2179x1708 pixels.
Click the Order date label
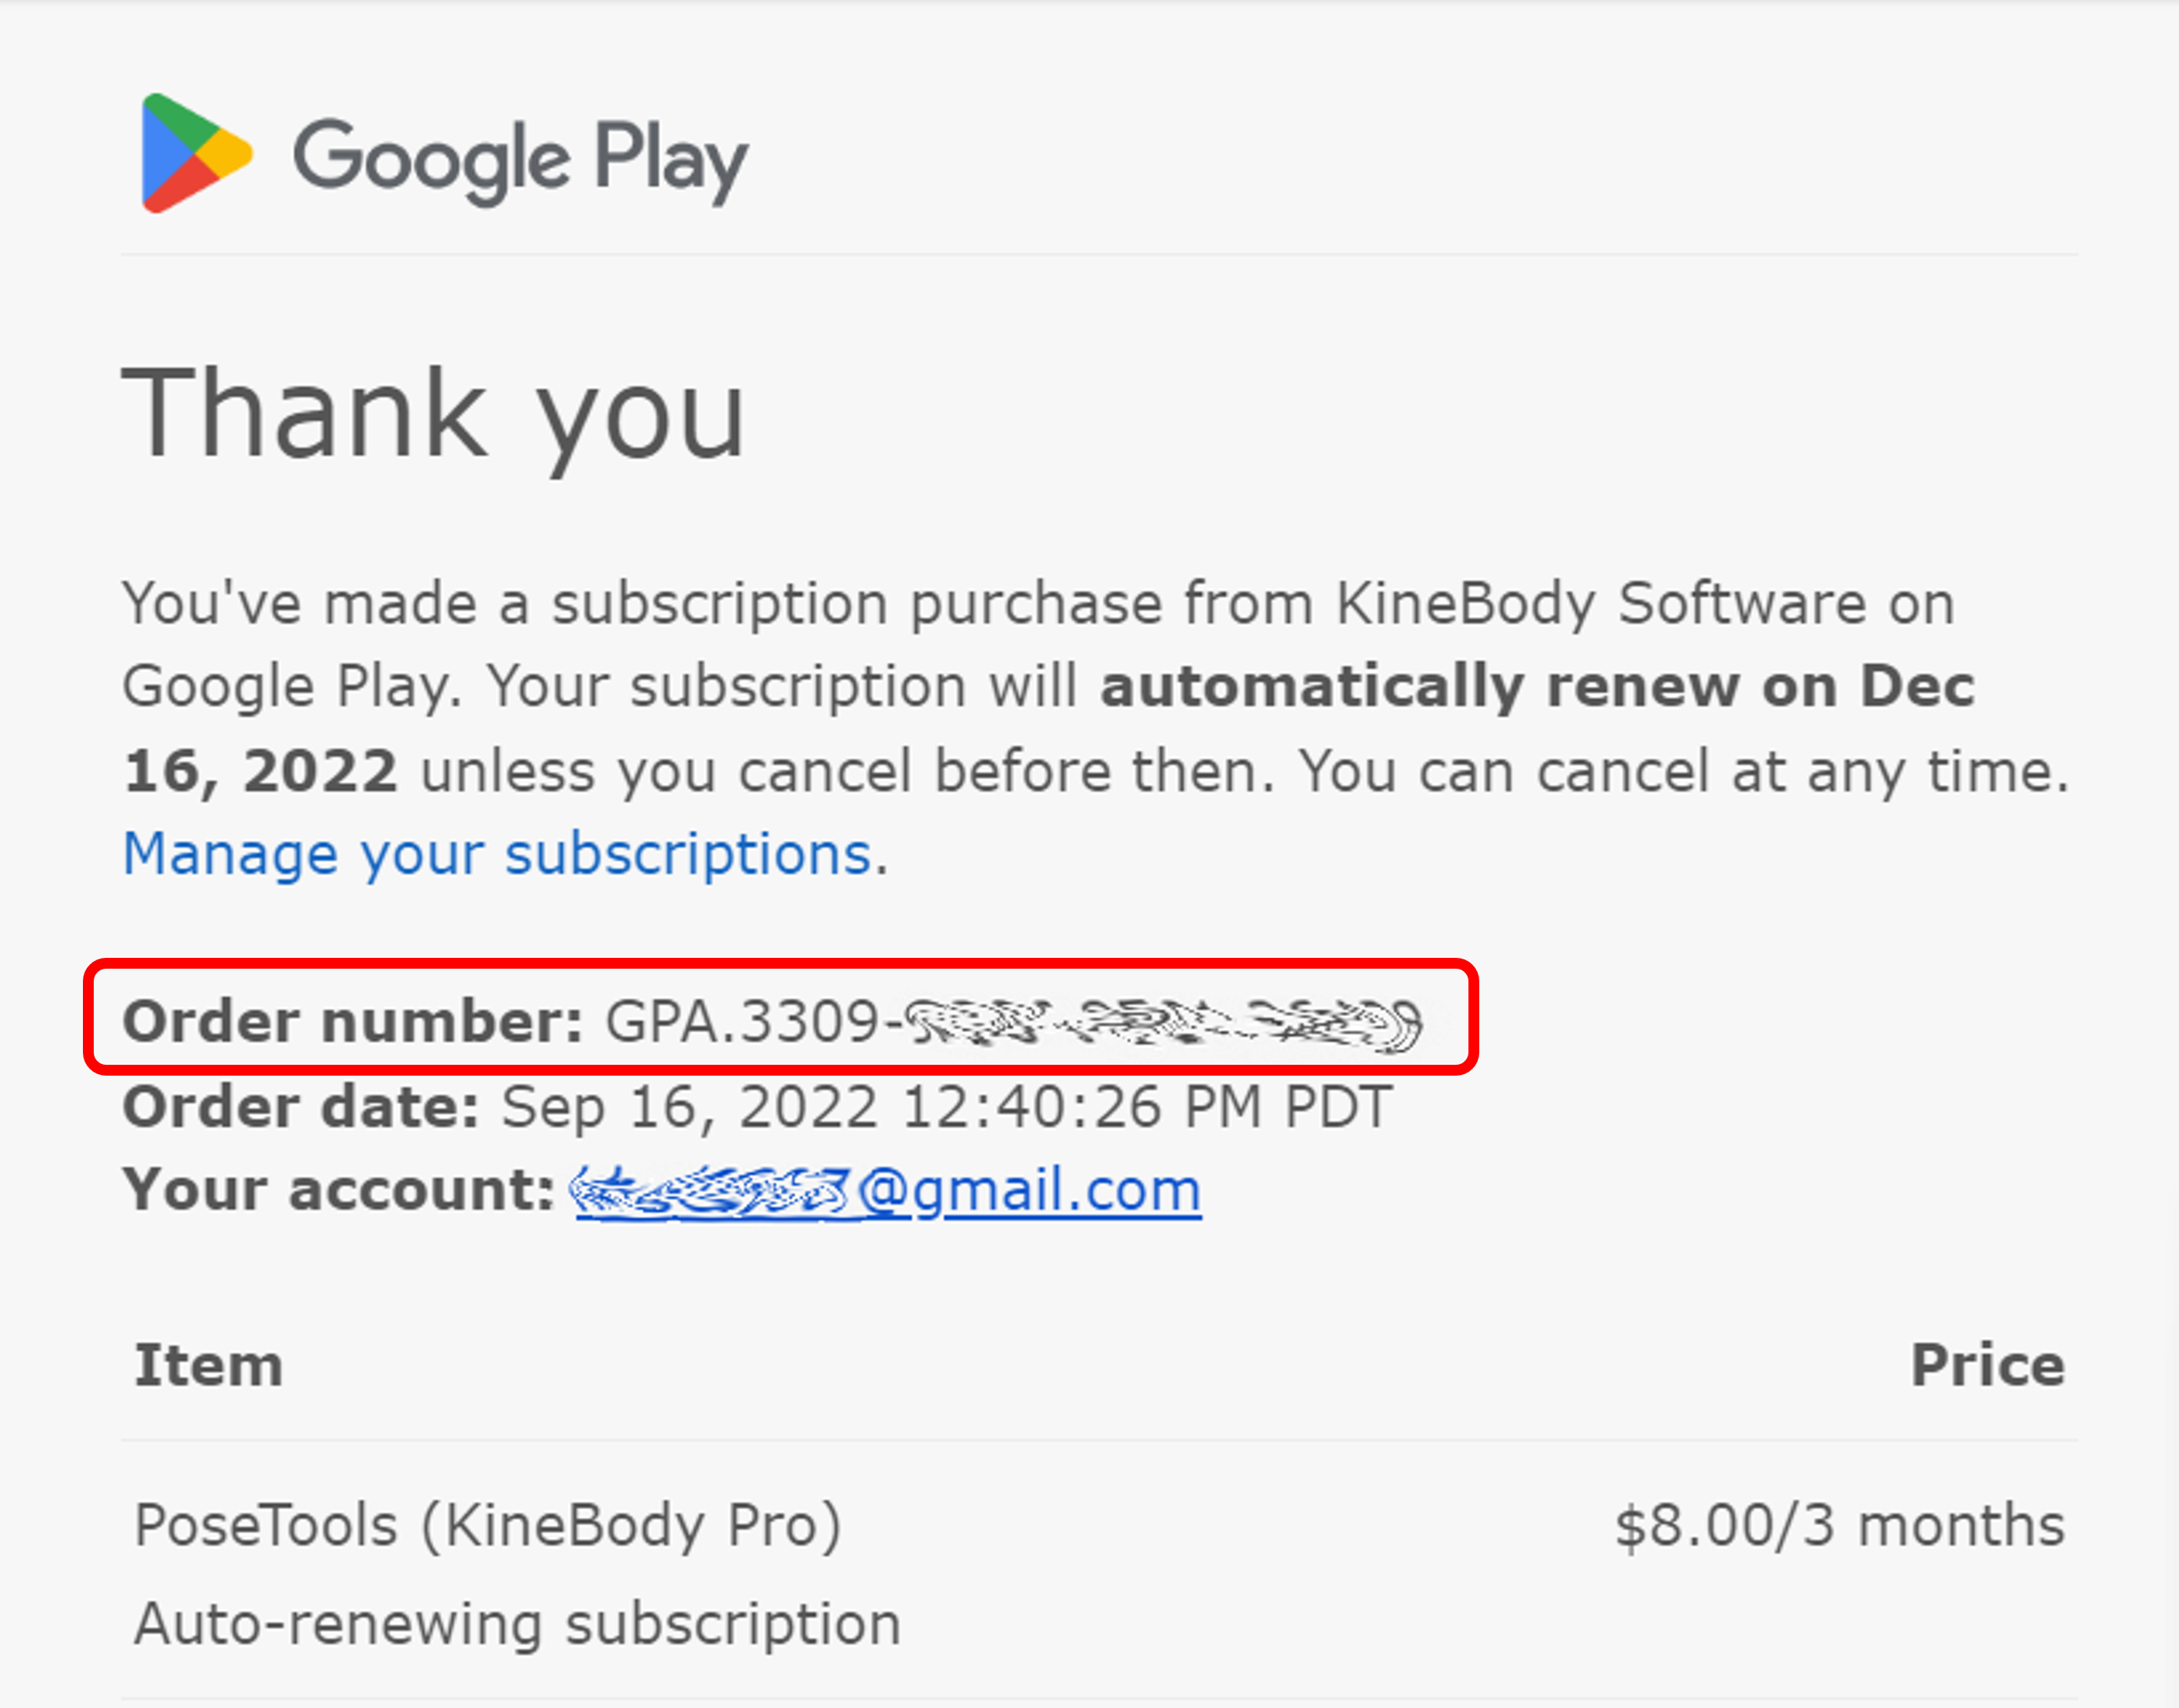point(301,1108)
